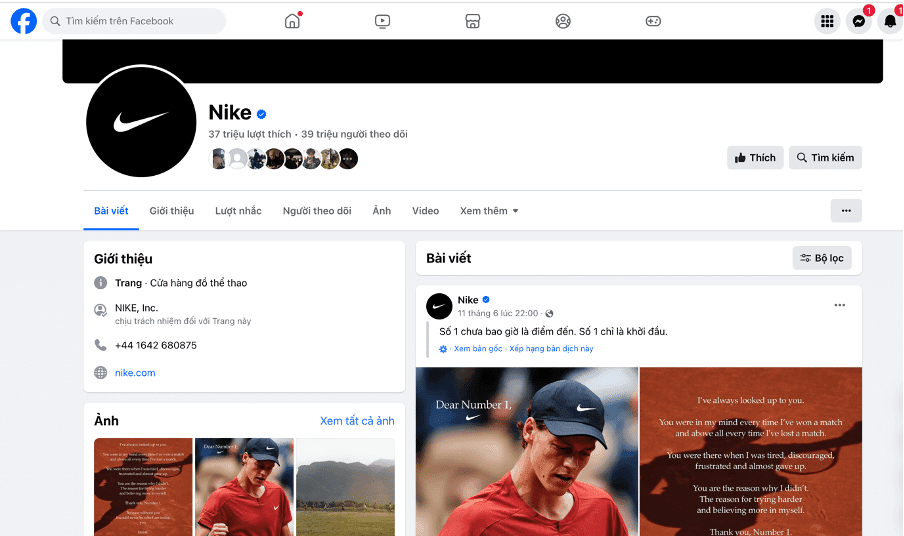Screen dimensions: 904x536
Task: Open the Lượt nhắc tab
Action: [238, 211]
